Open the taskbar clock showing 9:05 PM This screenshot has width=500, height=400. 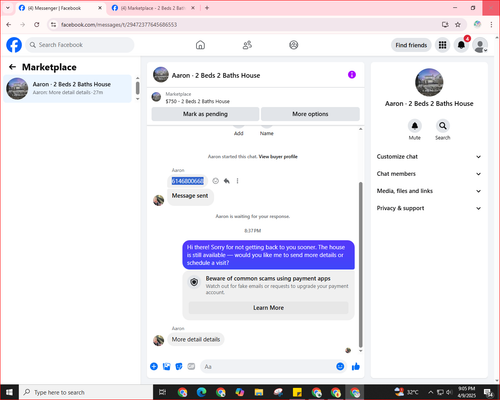(x=467, y=392)
